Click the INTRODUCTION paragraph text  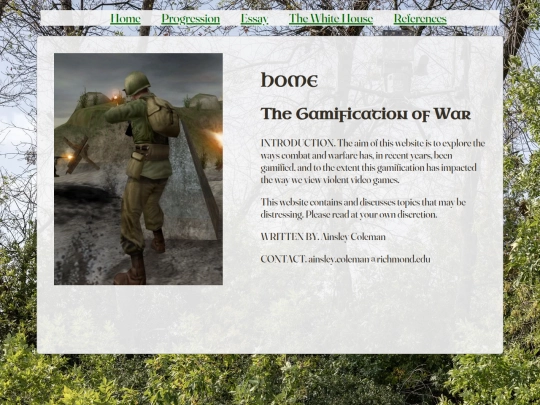pyautogui.click(x=373, y=161)
